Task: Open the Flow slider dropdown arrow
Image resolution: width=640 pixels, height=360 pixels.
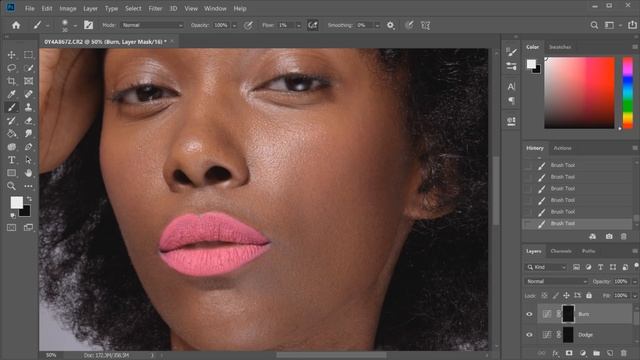Action: [298, 25]
